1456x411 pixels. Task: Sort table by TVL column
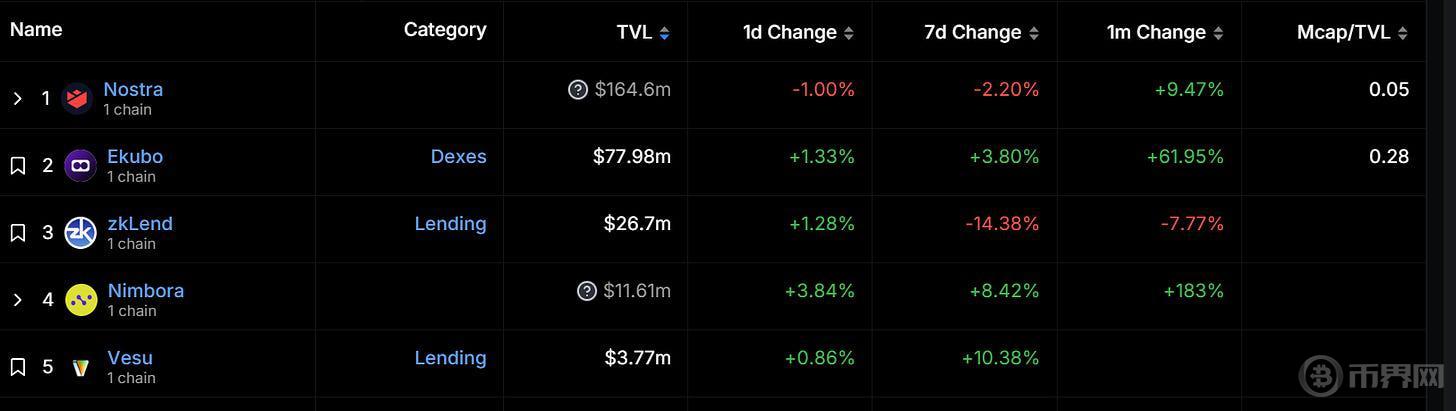pos(642,32)
